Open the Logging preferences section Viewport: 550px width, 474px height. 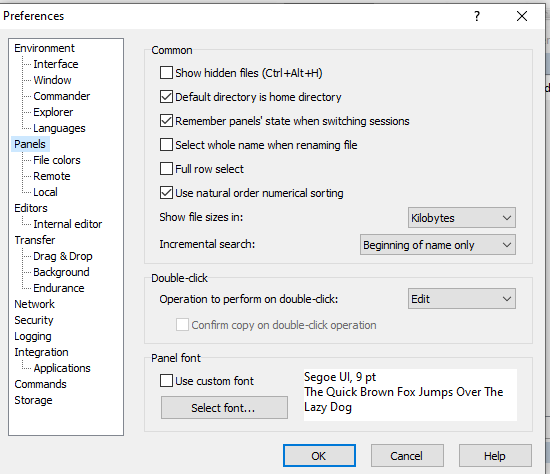pyautogui.click(x=33, y=336)
